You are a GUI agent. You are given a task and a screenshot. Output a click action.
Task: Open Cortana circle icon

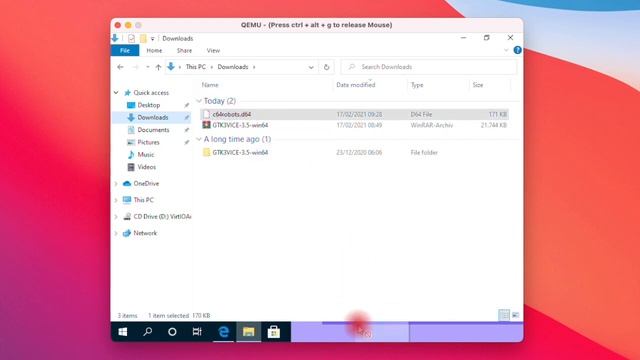pos(172,332)
